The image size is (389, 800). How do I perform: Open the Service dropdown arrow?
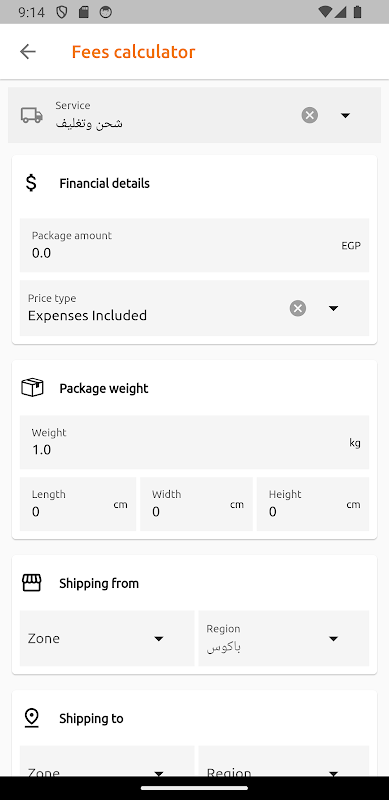click(345, 115)
